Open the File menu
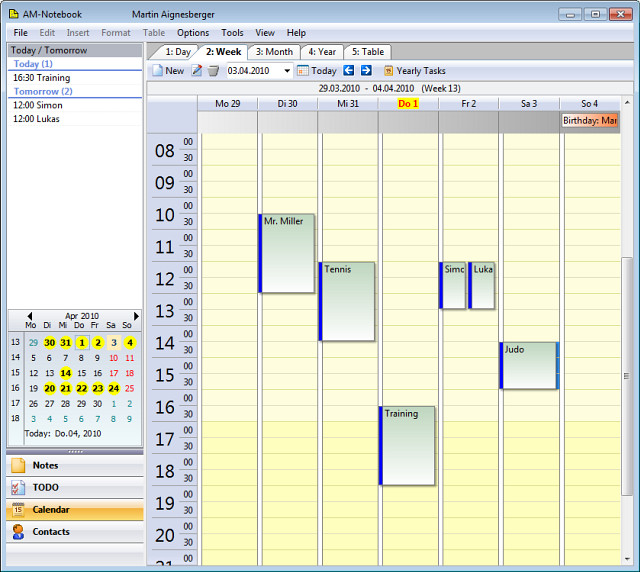The image size is (640, 572). click(x=20, y=33)
